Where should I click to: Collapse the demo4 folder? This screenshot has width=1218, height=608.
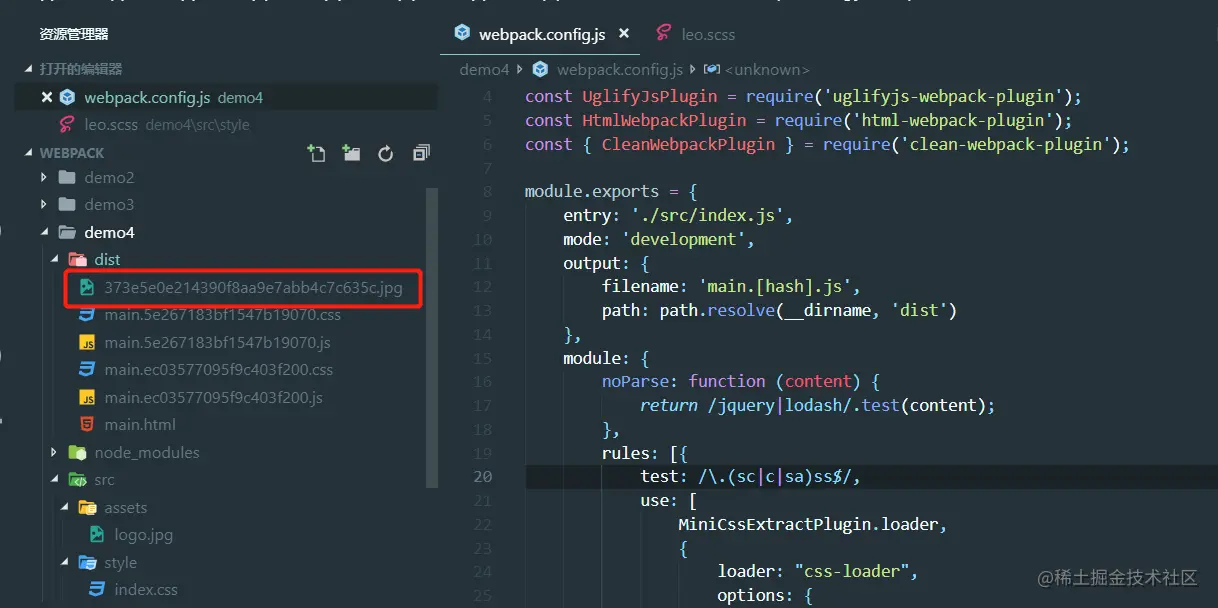[x=44, y=231]
